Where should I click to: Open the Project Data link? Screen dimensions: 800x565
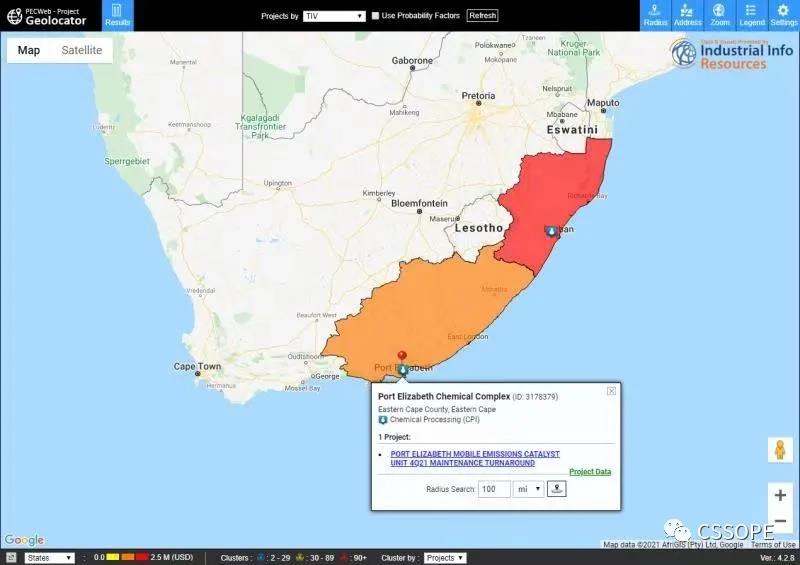pyautogui.click(x=590, y=472)
